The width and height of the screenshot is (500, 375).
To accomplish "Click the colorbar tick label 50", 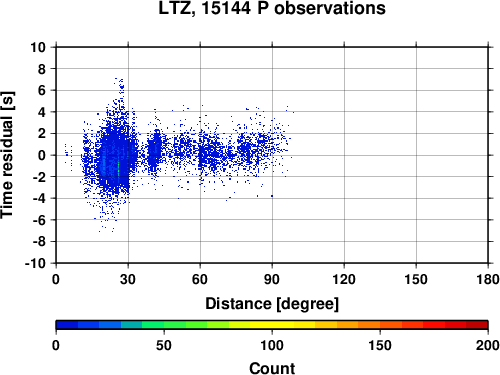I will point(164,345).
